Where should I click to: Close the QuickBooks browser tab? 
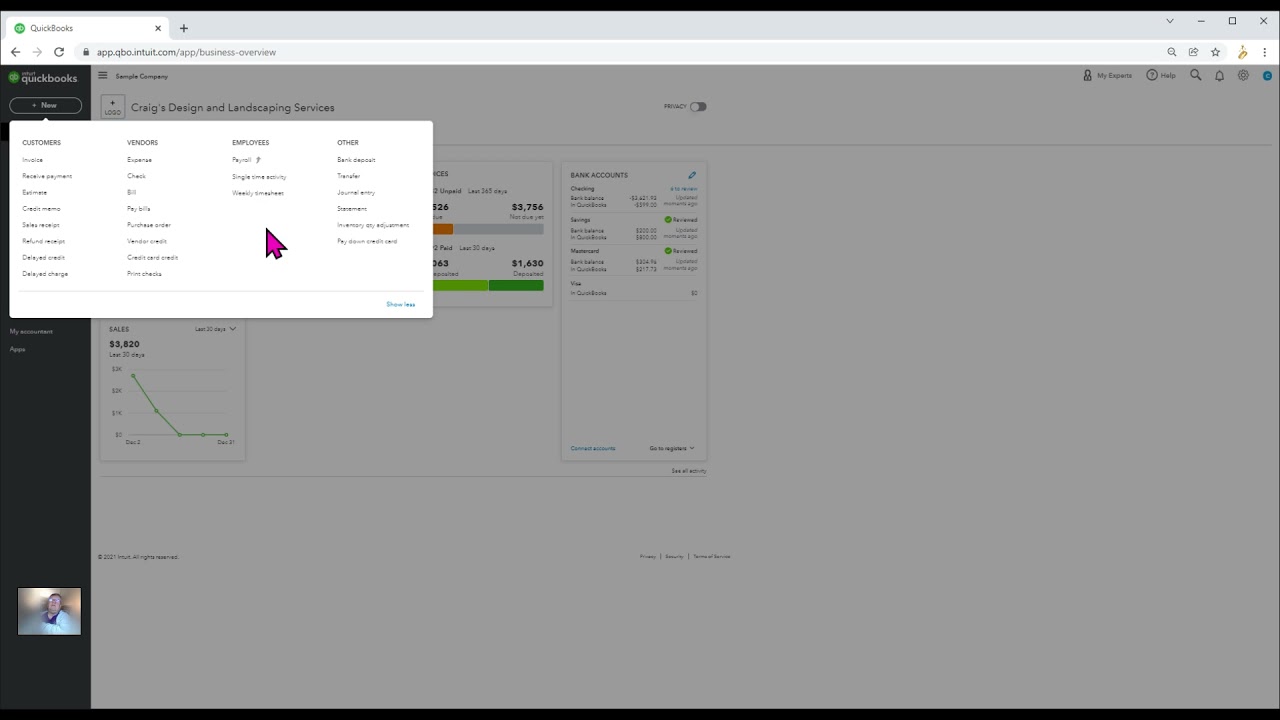coord(157,28)
